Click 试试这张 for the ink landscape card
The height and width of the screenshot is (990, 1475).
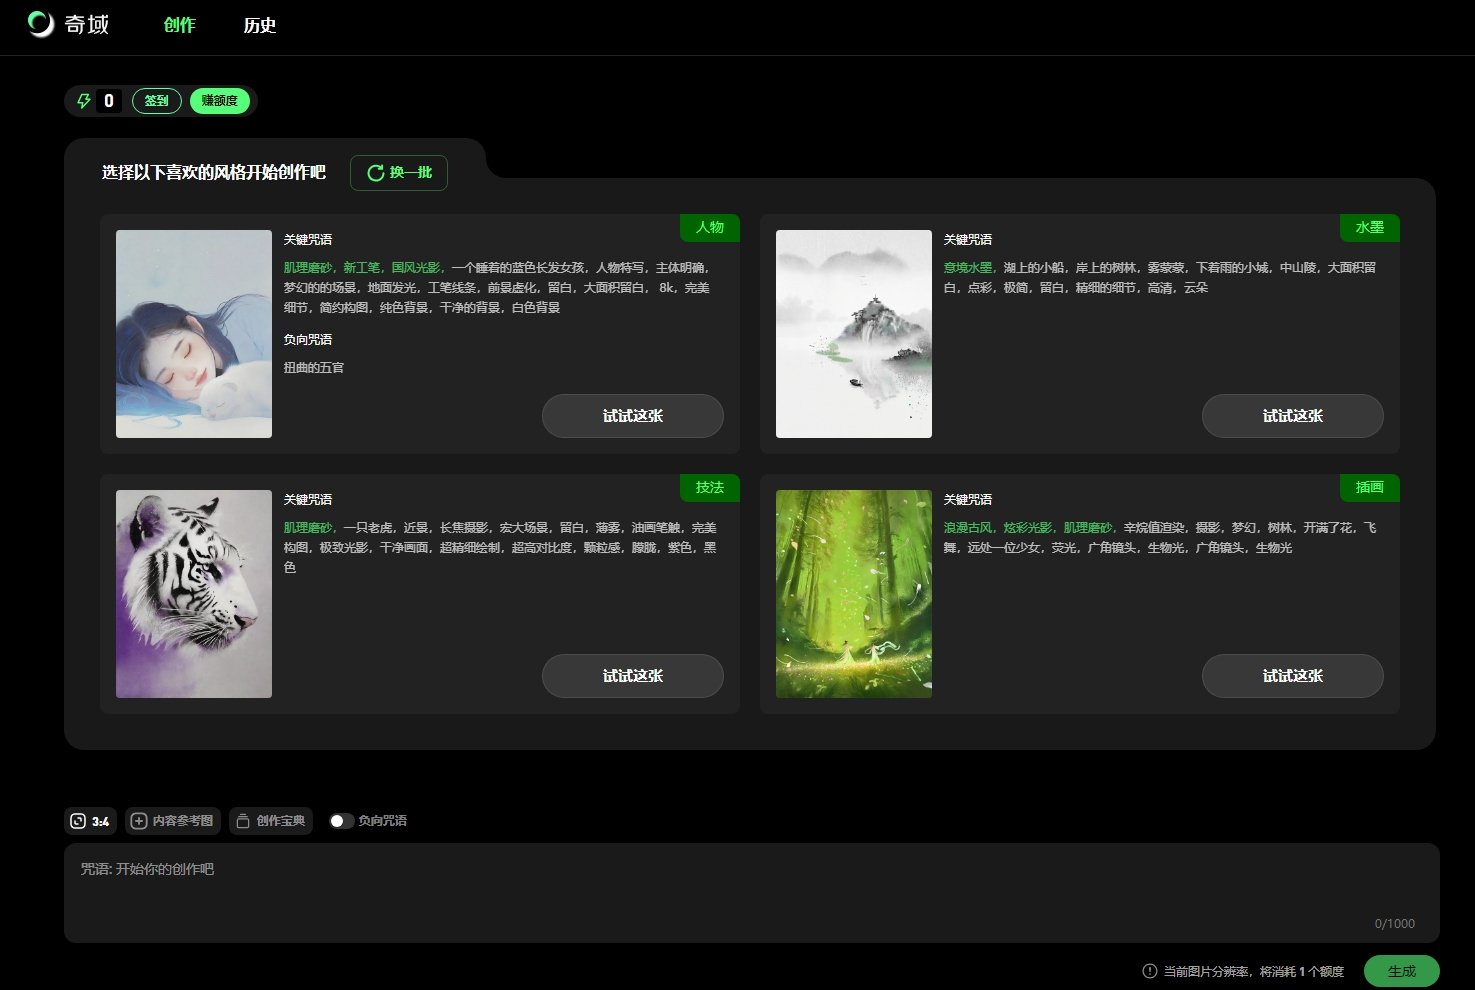pos(1292,416)
